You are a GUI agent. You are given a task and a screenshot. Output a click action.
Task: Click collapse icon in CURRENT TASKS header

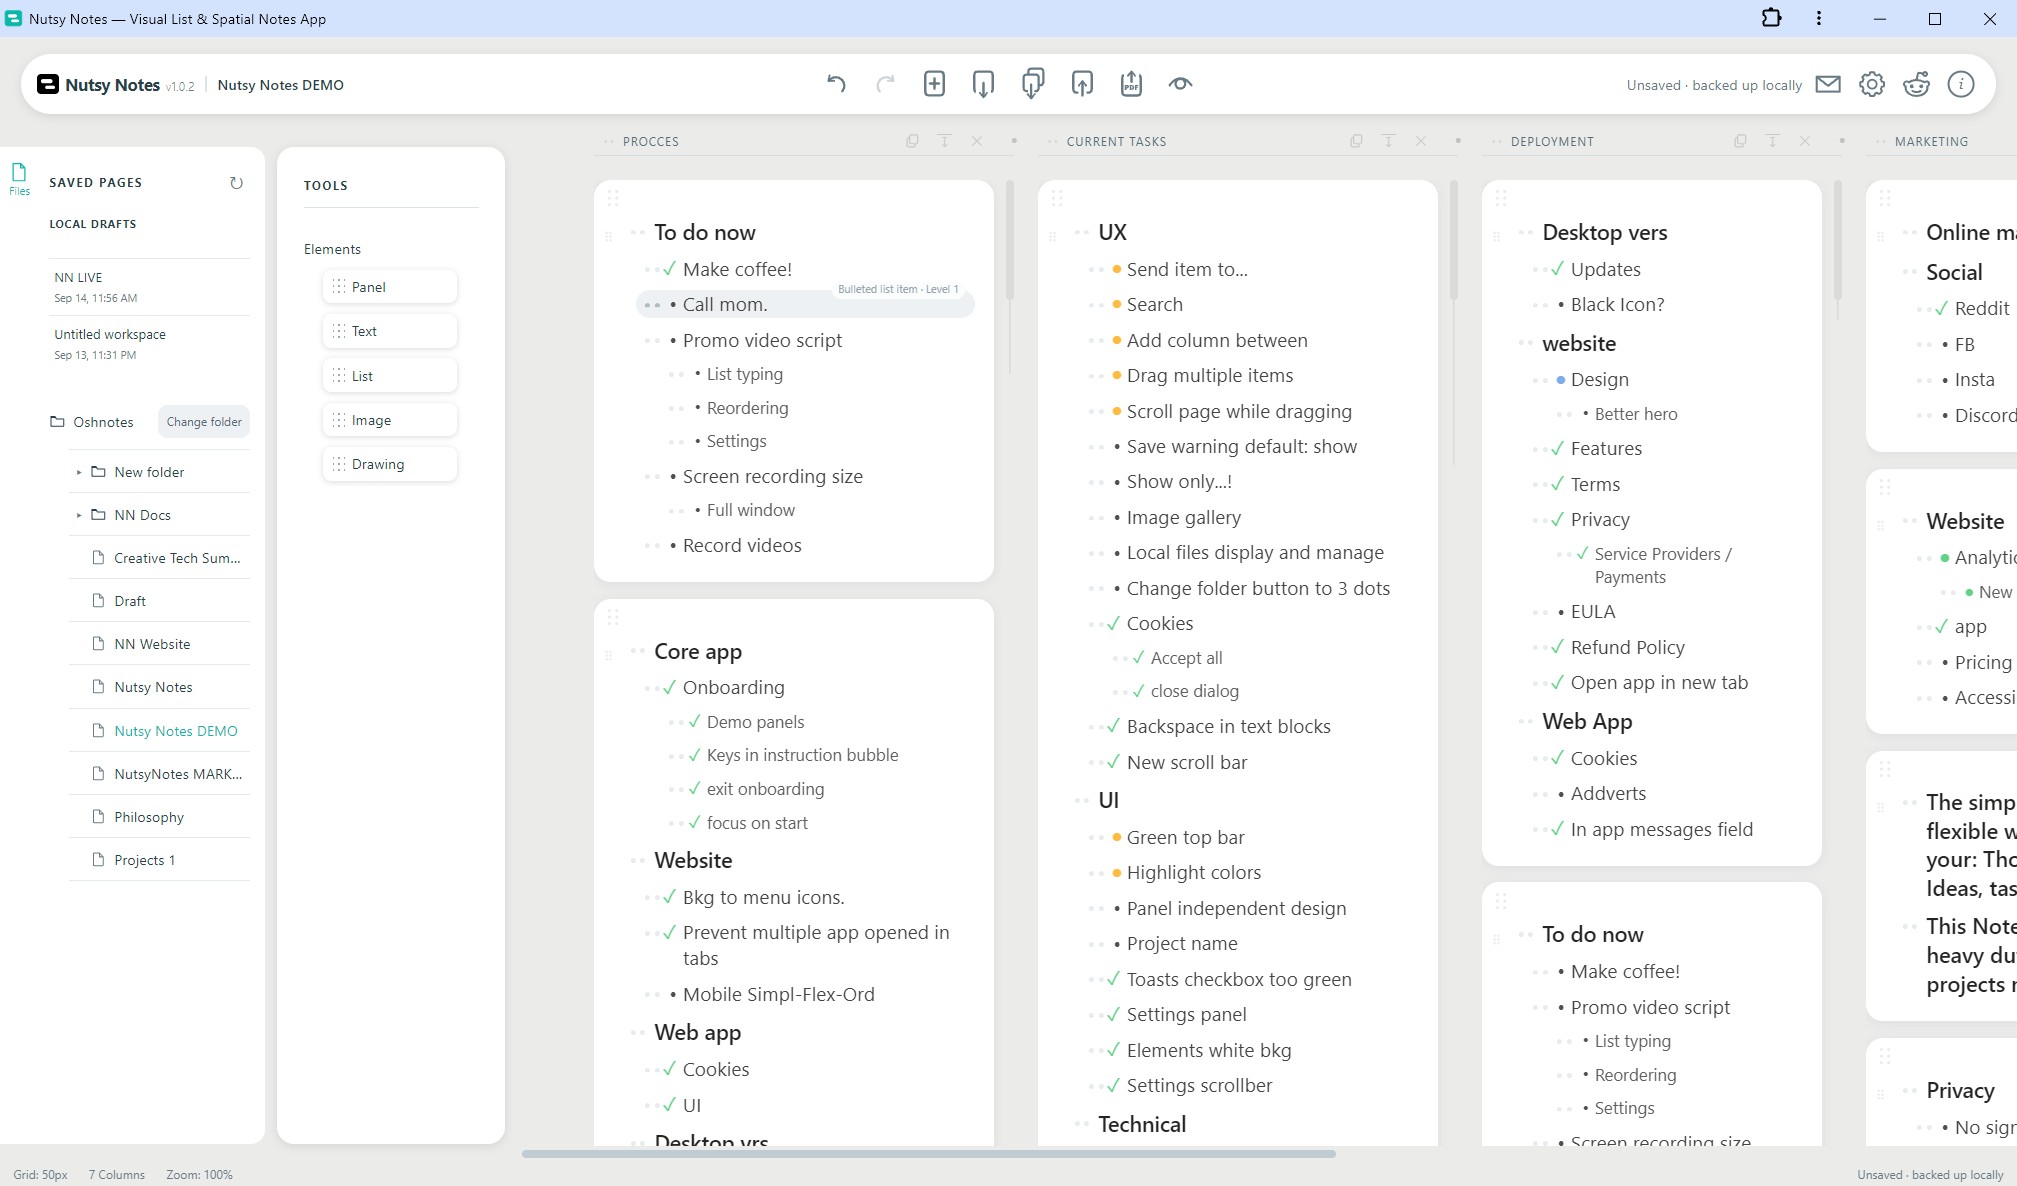(x=1388, y=141)
